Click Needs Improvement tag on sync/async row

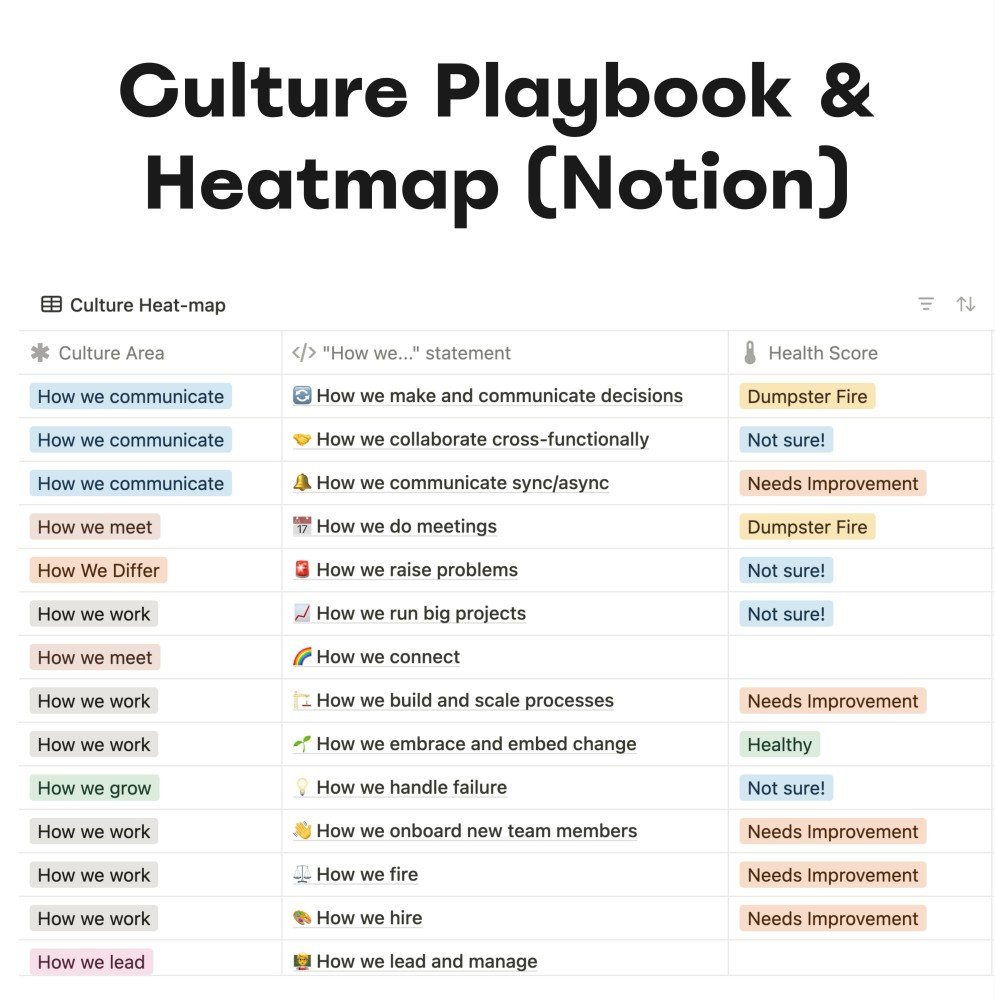point(832,483)
